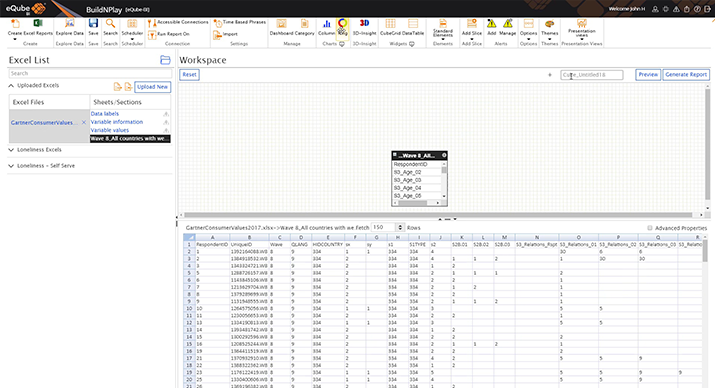The height and width of the screenshot is (388, 715).
Task: Open the Create ribbon icon
Action: tap(15, 27)
